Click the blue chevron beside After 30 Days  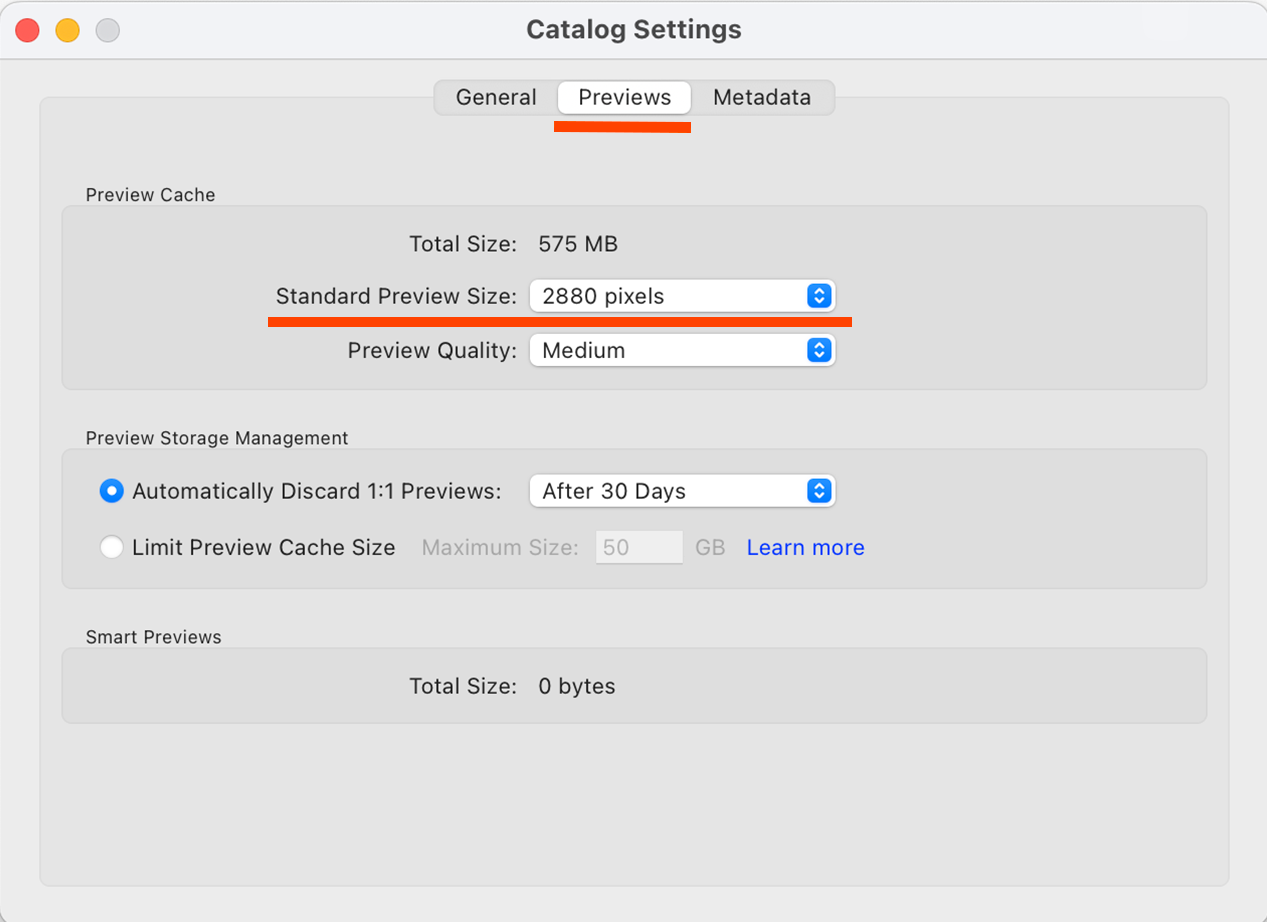(819, 491)
